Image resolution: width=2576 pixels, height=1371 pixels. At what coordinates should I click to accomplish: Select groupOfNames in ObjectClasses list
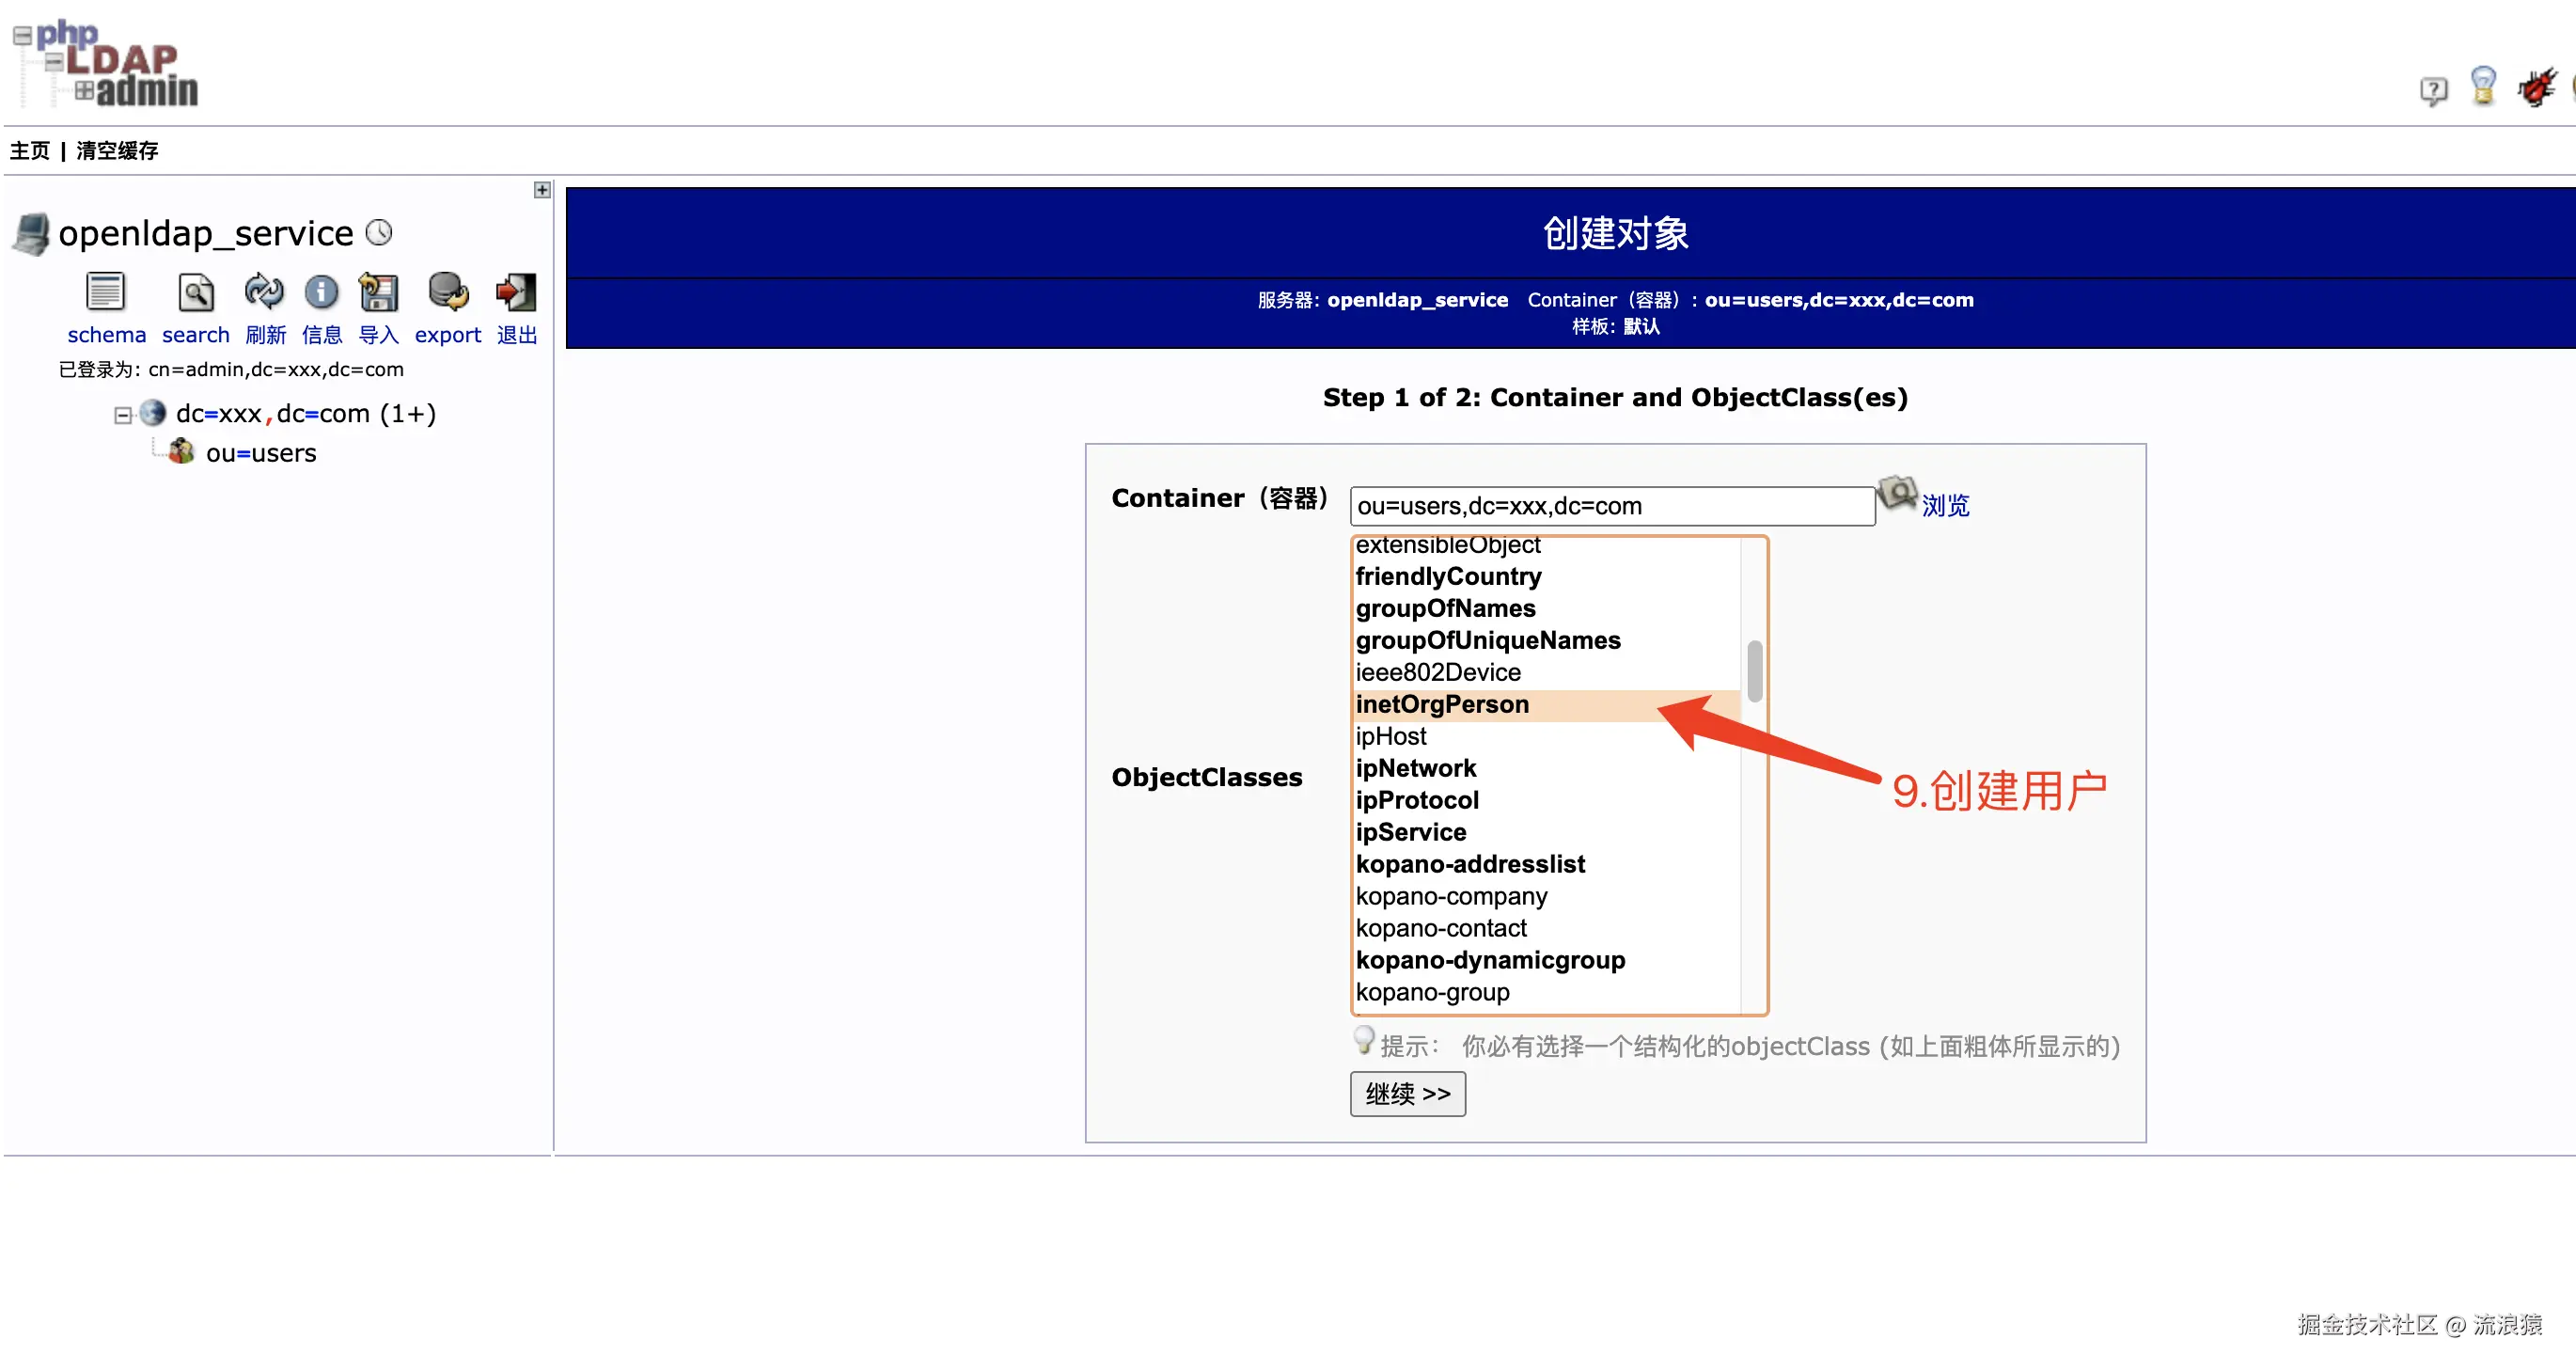click(1445, 609)
